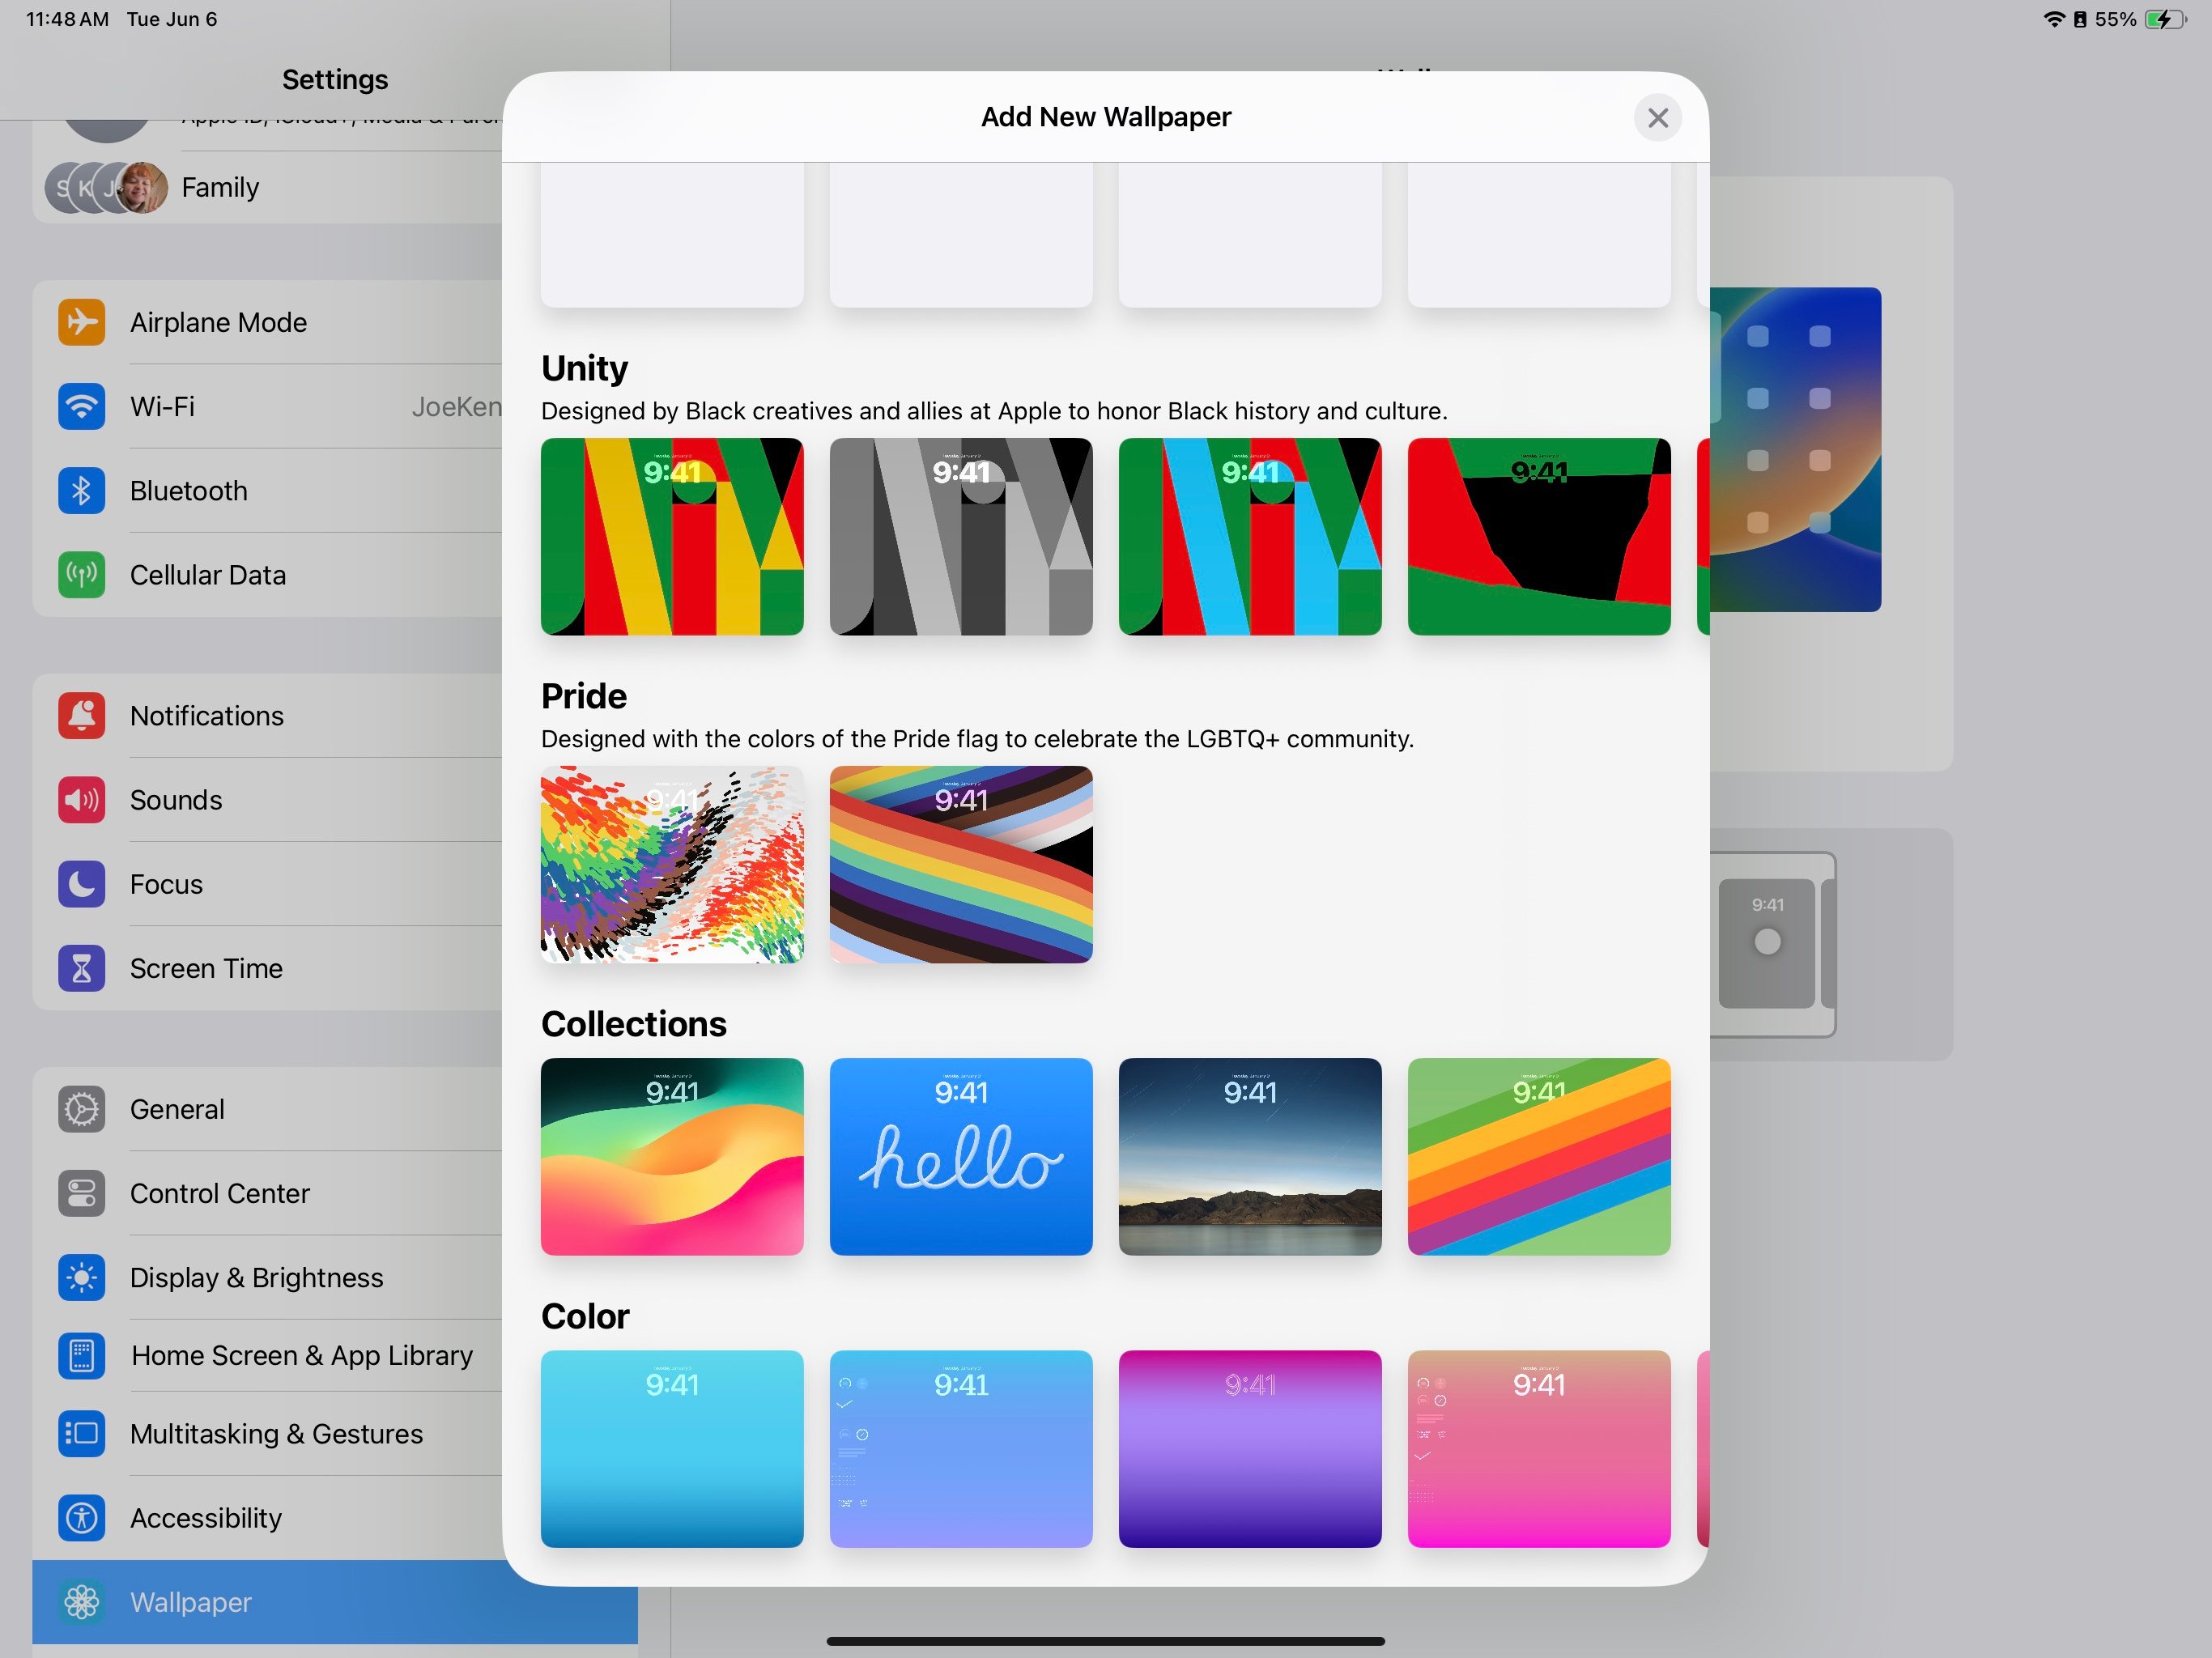Viewport: 2212px width, 1658px height.
Task: Select the colorful wave Collections wallpaper
Action: tap(672, 1156)
